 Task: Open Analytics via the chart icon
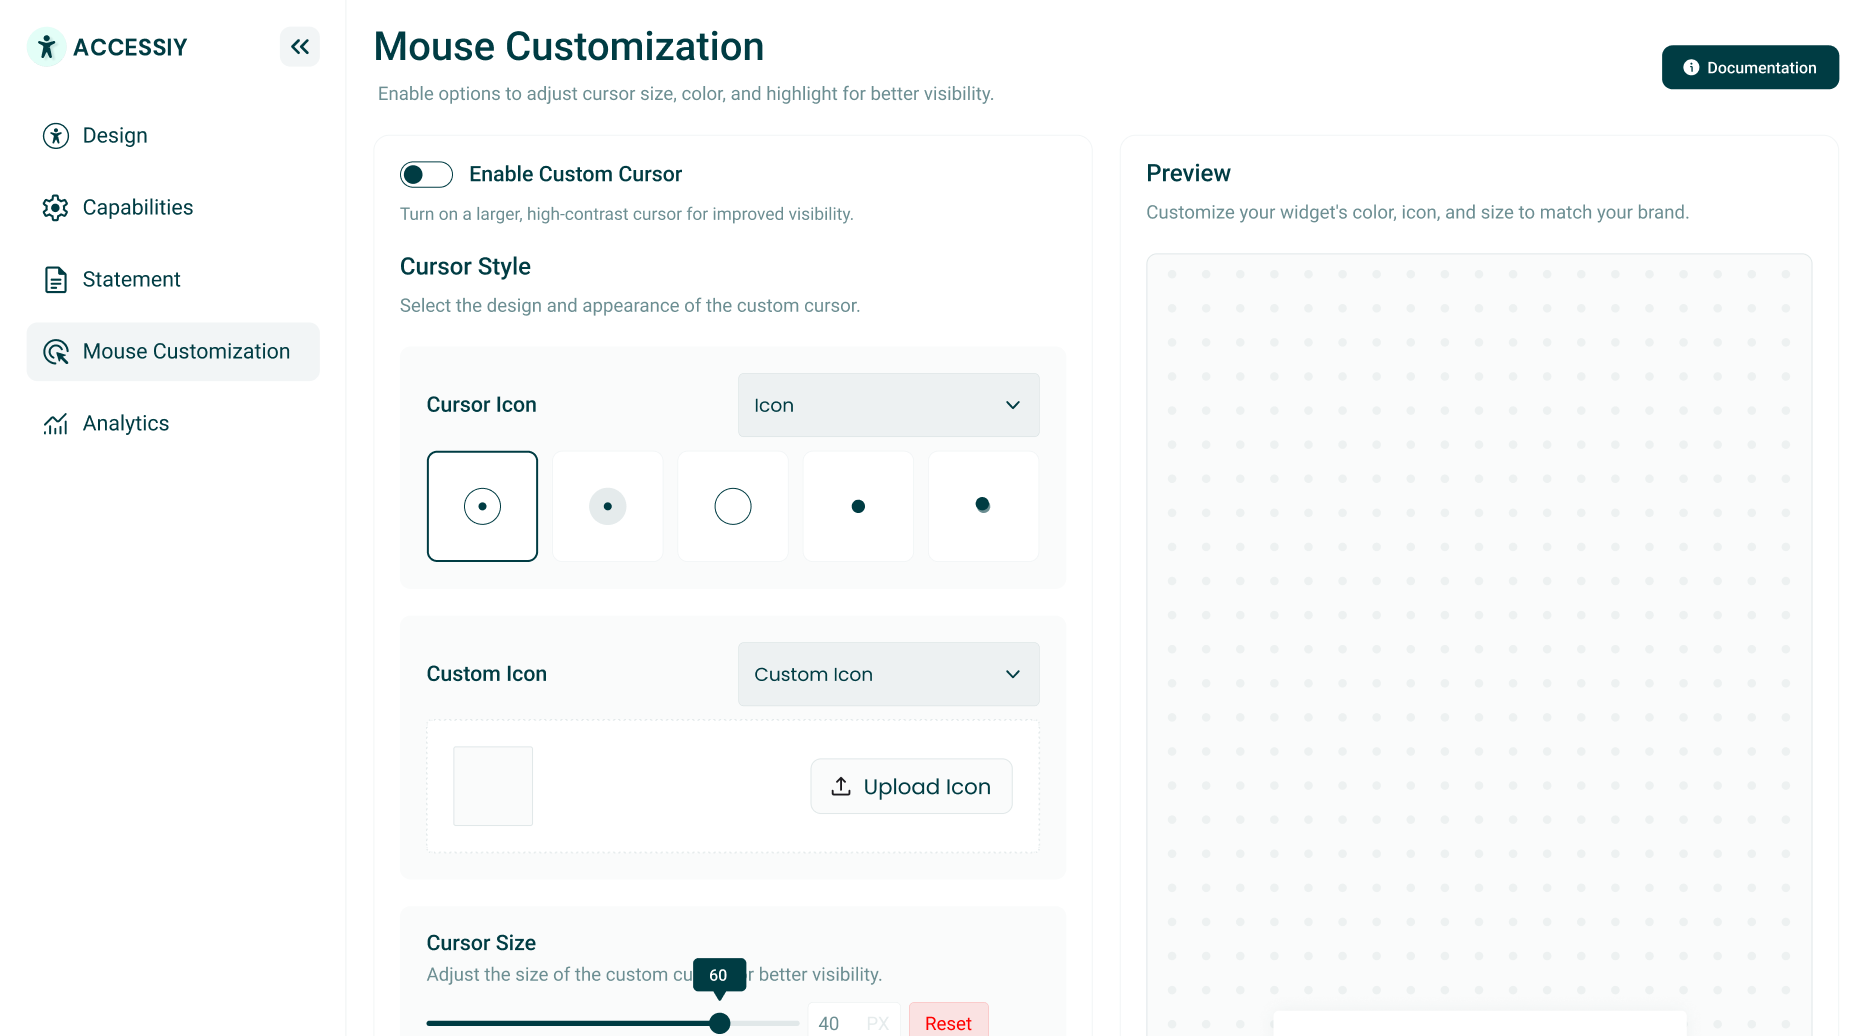[x=55, y=423]
